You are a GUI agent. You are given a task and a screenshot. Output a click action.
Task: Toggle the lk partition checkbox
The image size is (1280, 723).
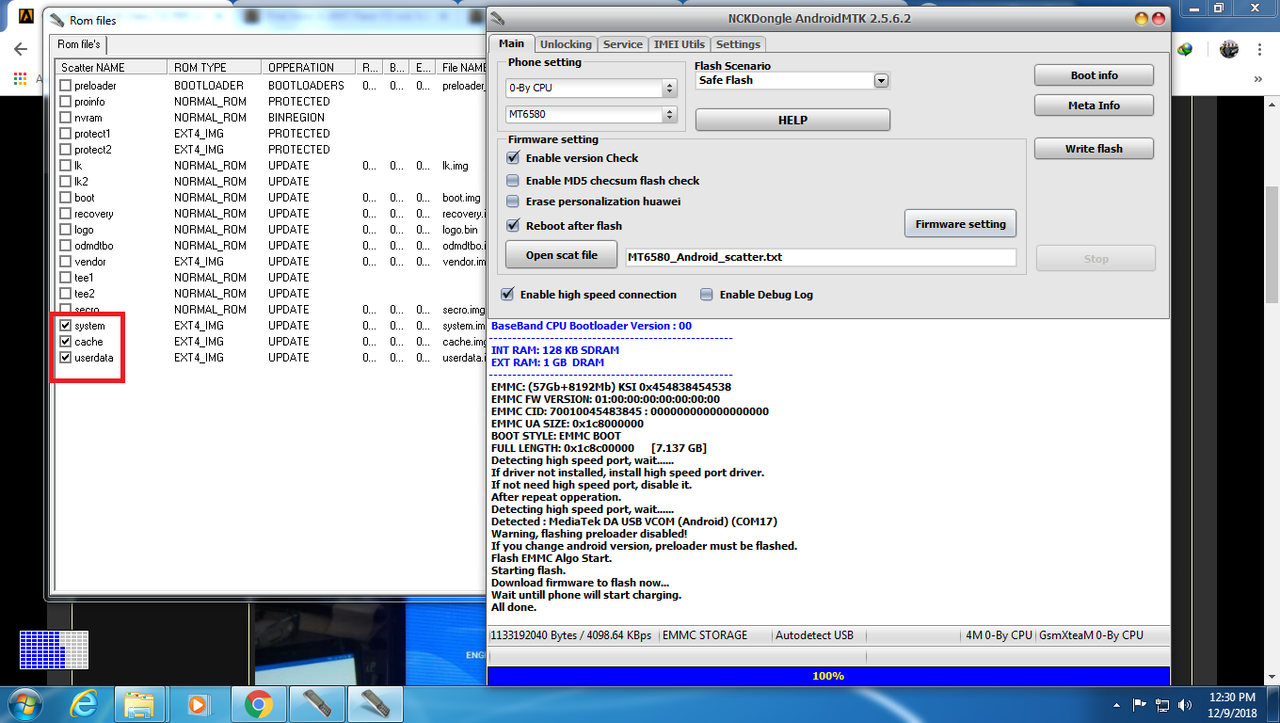coord(66,166)
